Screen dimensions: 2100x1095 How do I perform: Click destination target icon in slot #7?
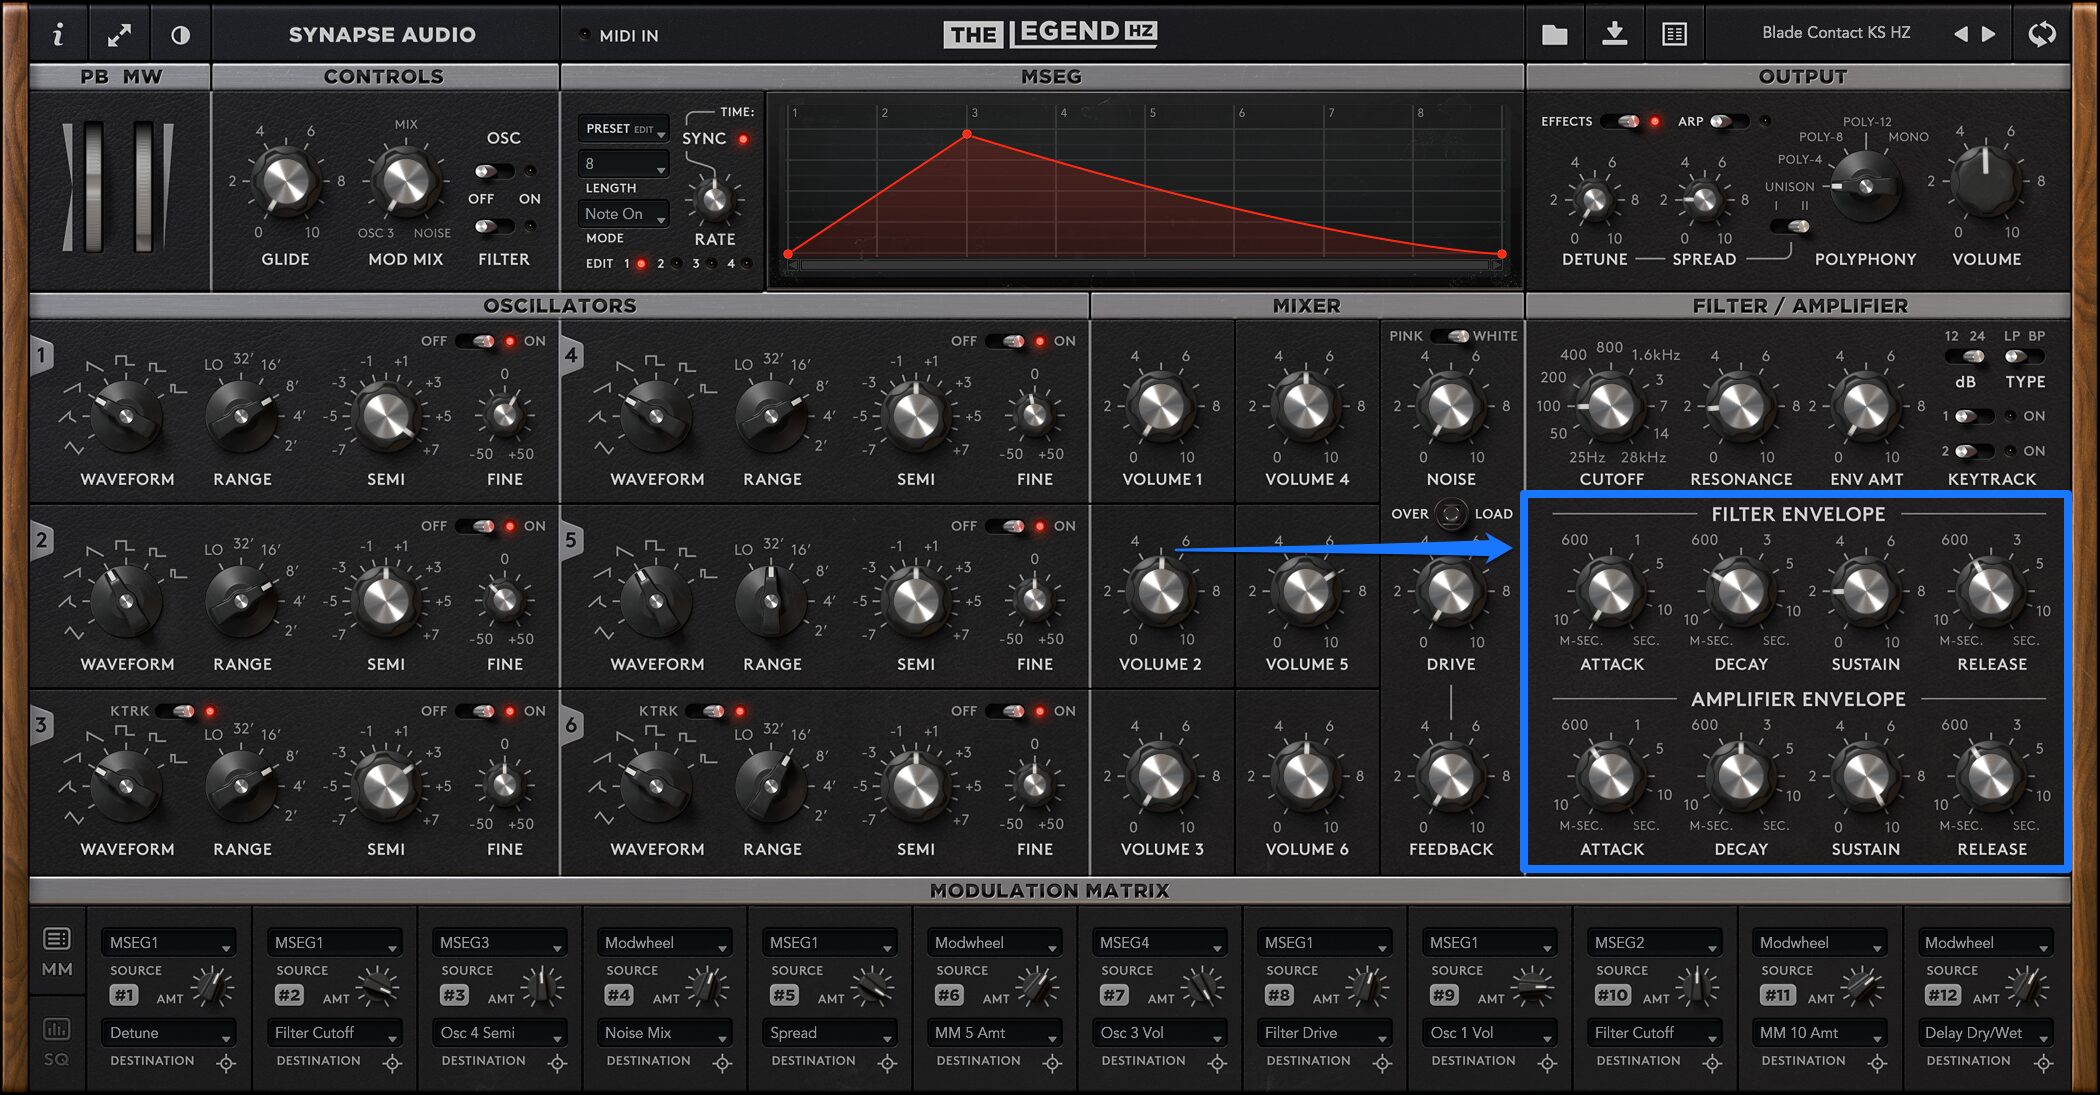[x=1217, y=1063]
